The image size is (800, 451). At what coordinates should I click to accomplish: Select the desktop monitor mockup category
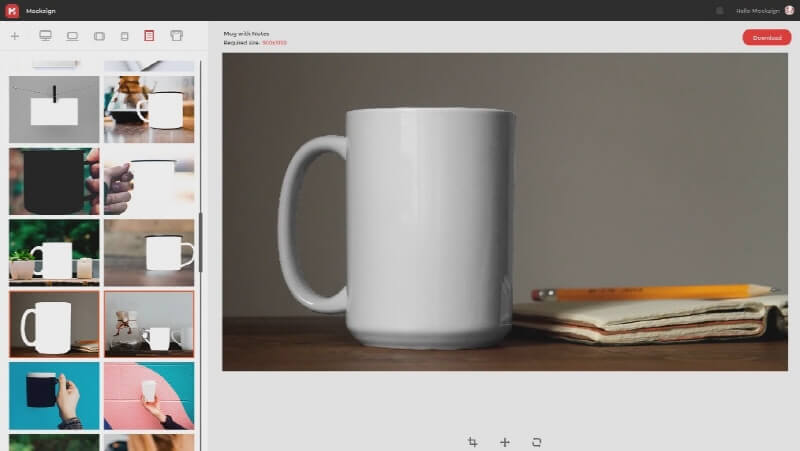click(x=45, y=36)
